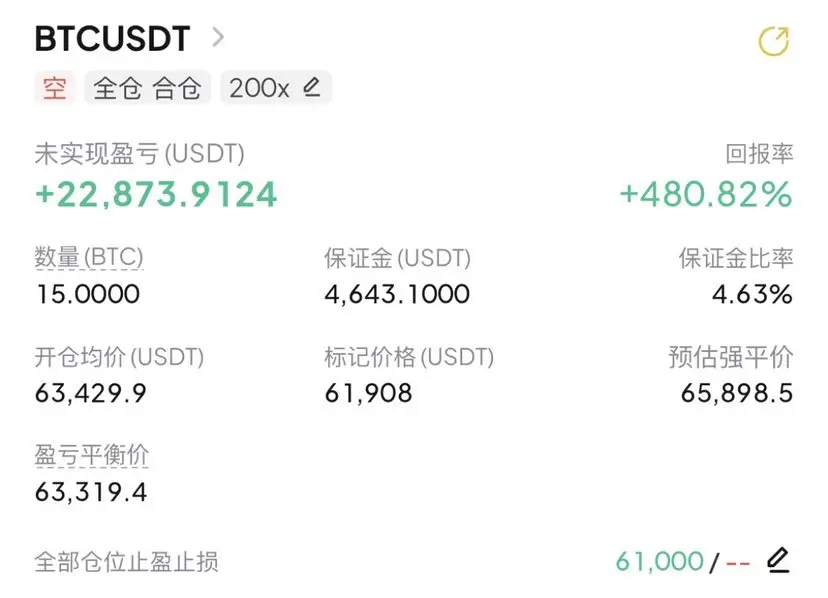Viewport: 828px width, 598px height.
Task: Tap the +480.82% return rate
Action: [706, 194]
